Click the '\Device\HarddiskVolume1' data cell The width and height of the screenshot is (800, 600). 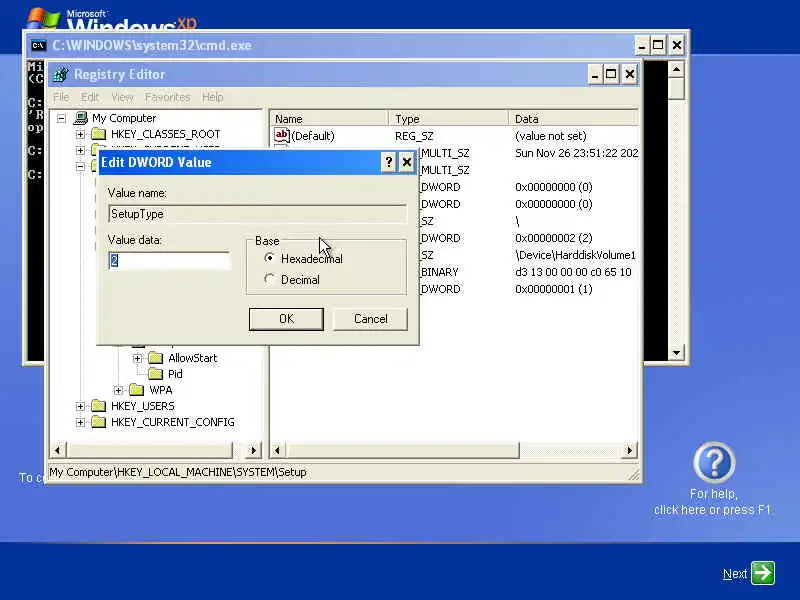click(x=576, y=255)
